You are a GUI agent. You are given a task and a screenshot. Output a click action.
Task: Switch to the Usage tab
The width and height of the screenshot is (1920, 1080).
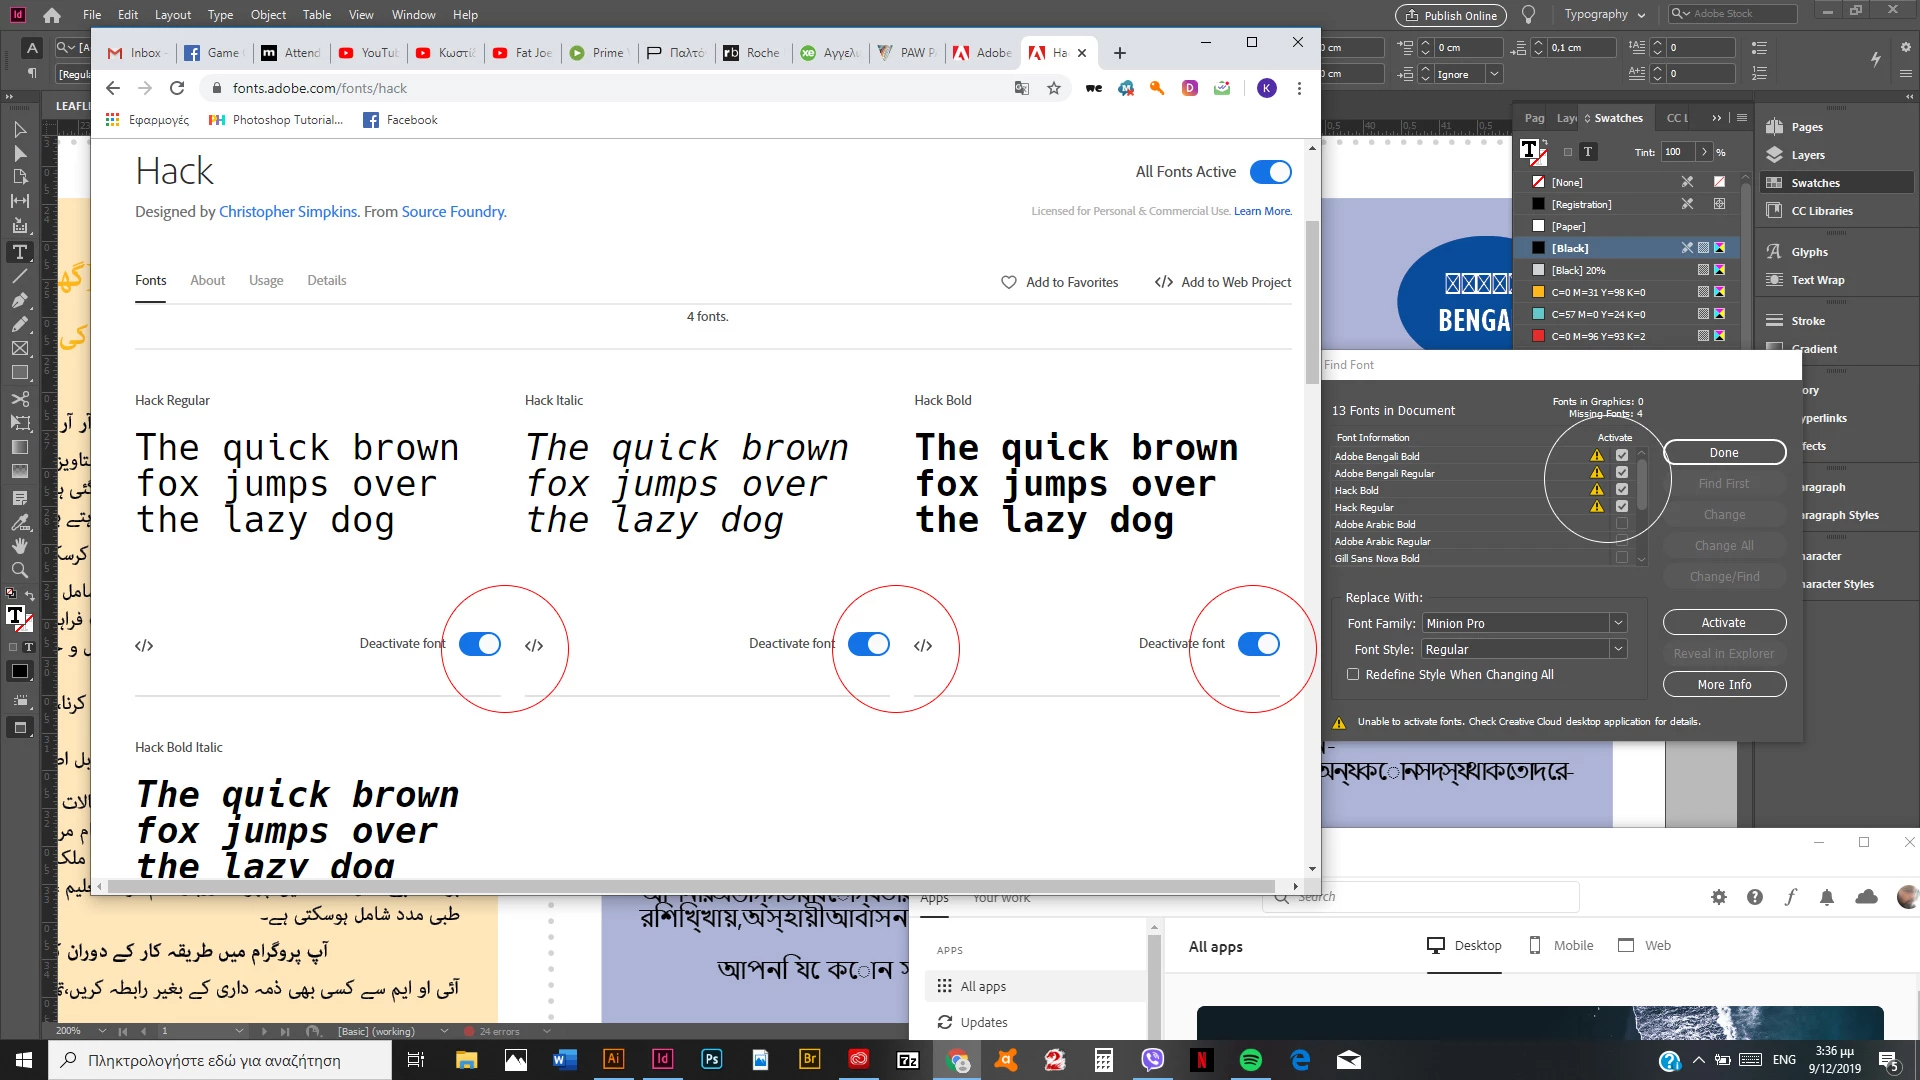coord(266,281)
